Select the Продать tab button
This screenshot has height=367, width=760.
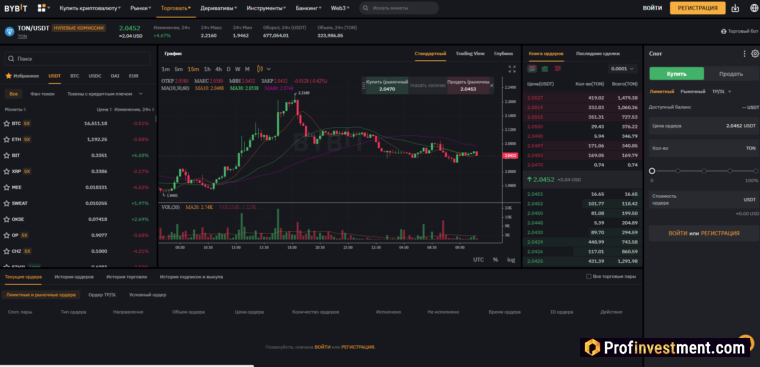731,74
